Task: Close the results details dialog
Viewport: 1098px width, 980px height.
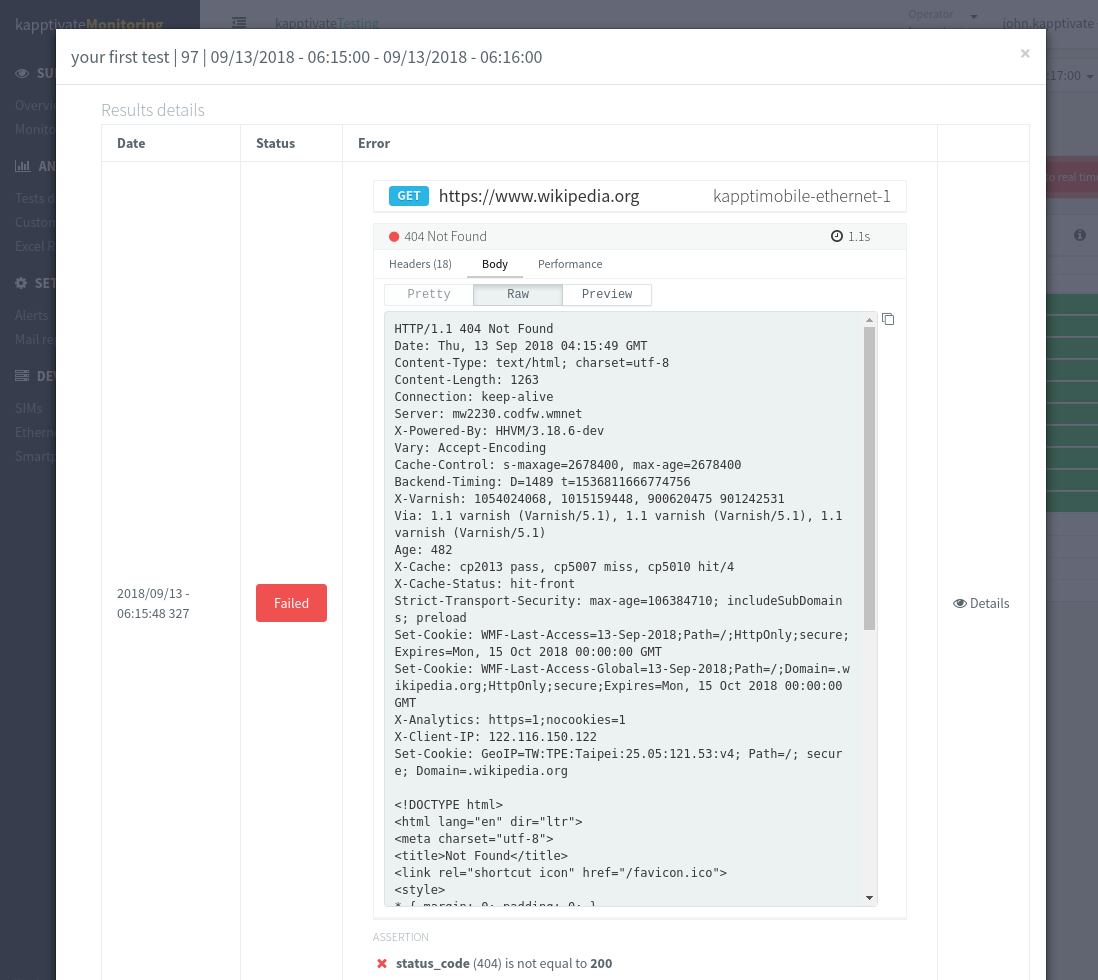Action: [1024, 54]
